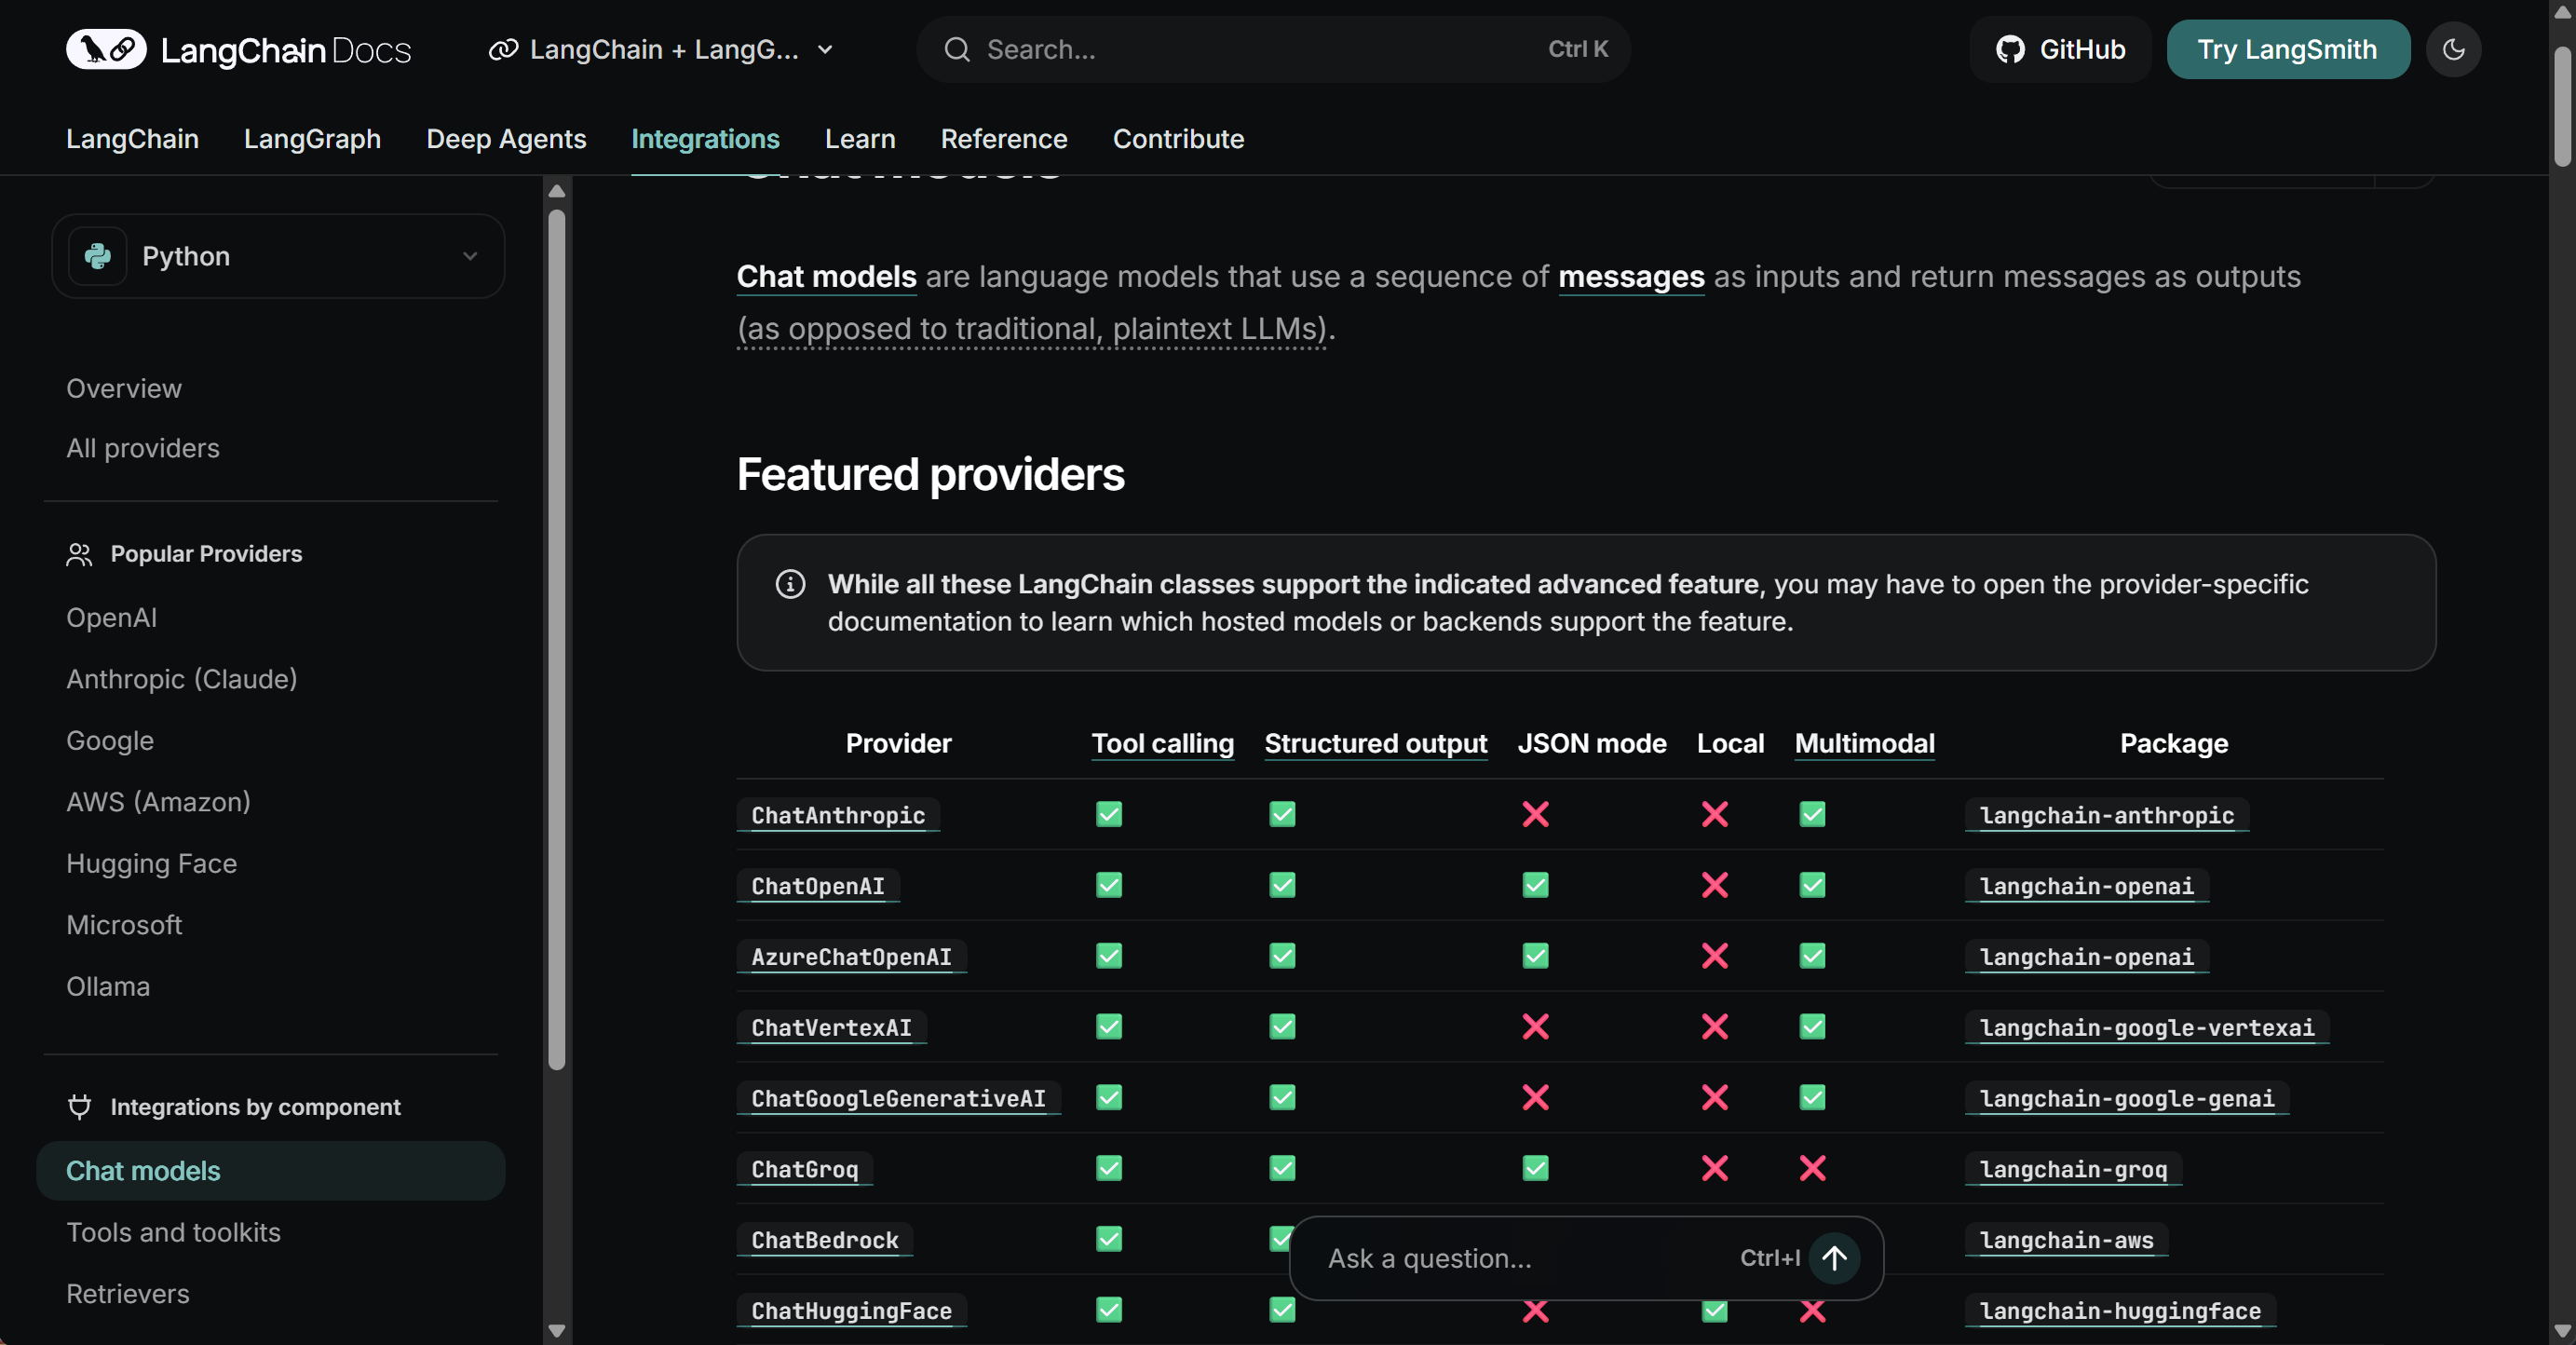Viewport: 2576px width, 1345px height.
Task: Click ChatGoogleGenerativeAI JSON mode cross icon
Action: tap(1535, 1098)
